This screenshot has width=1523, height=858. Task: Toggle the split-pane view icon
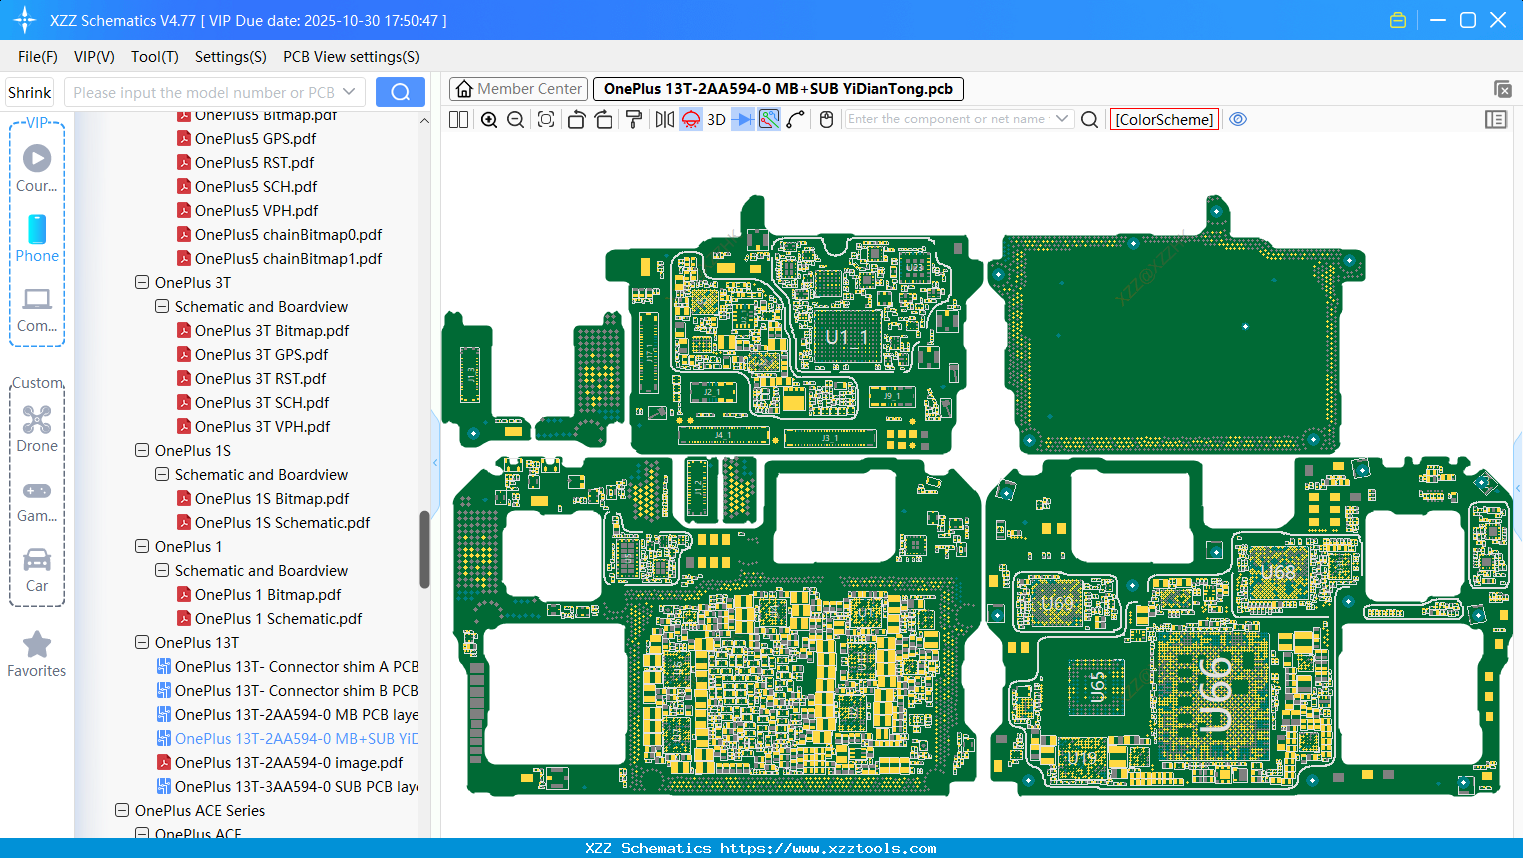coord(459,120)
